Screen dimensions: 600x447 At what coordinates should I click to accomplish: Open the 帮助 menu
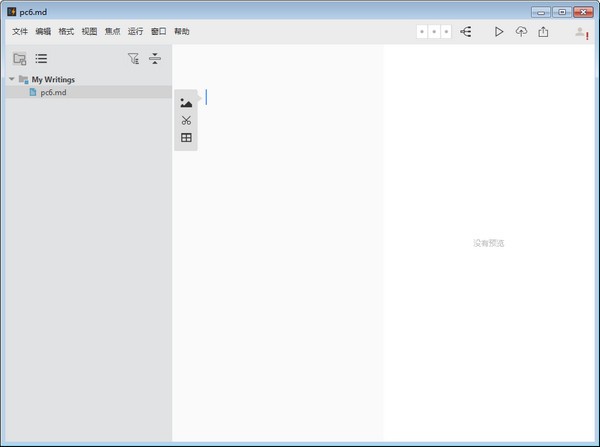[x=182, y=31]
